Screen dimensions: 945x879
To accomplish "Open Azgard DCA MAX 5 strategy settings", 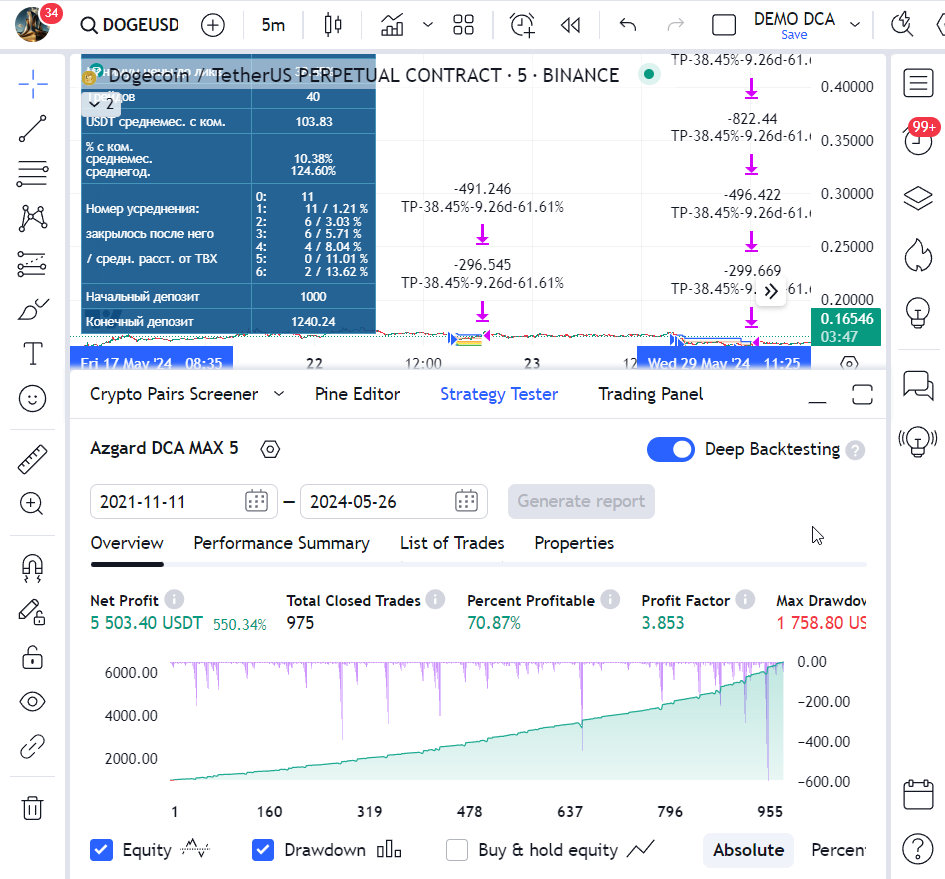I will [x=270, y=449].
